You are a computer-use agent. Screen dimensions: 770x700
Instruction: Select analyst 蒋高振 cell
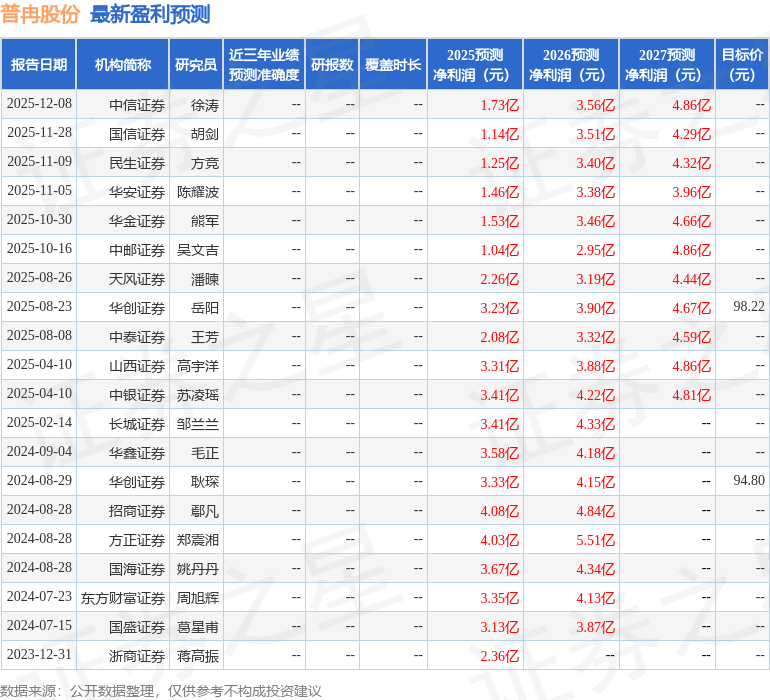[198, 656]
